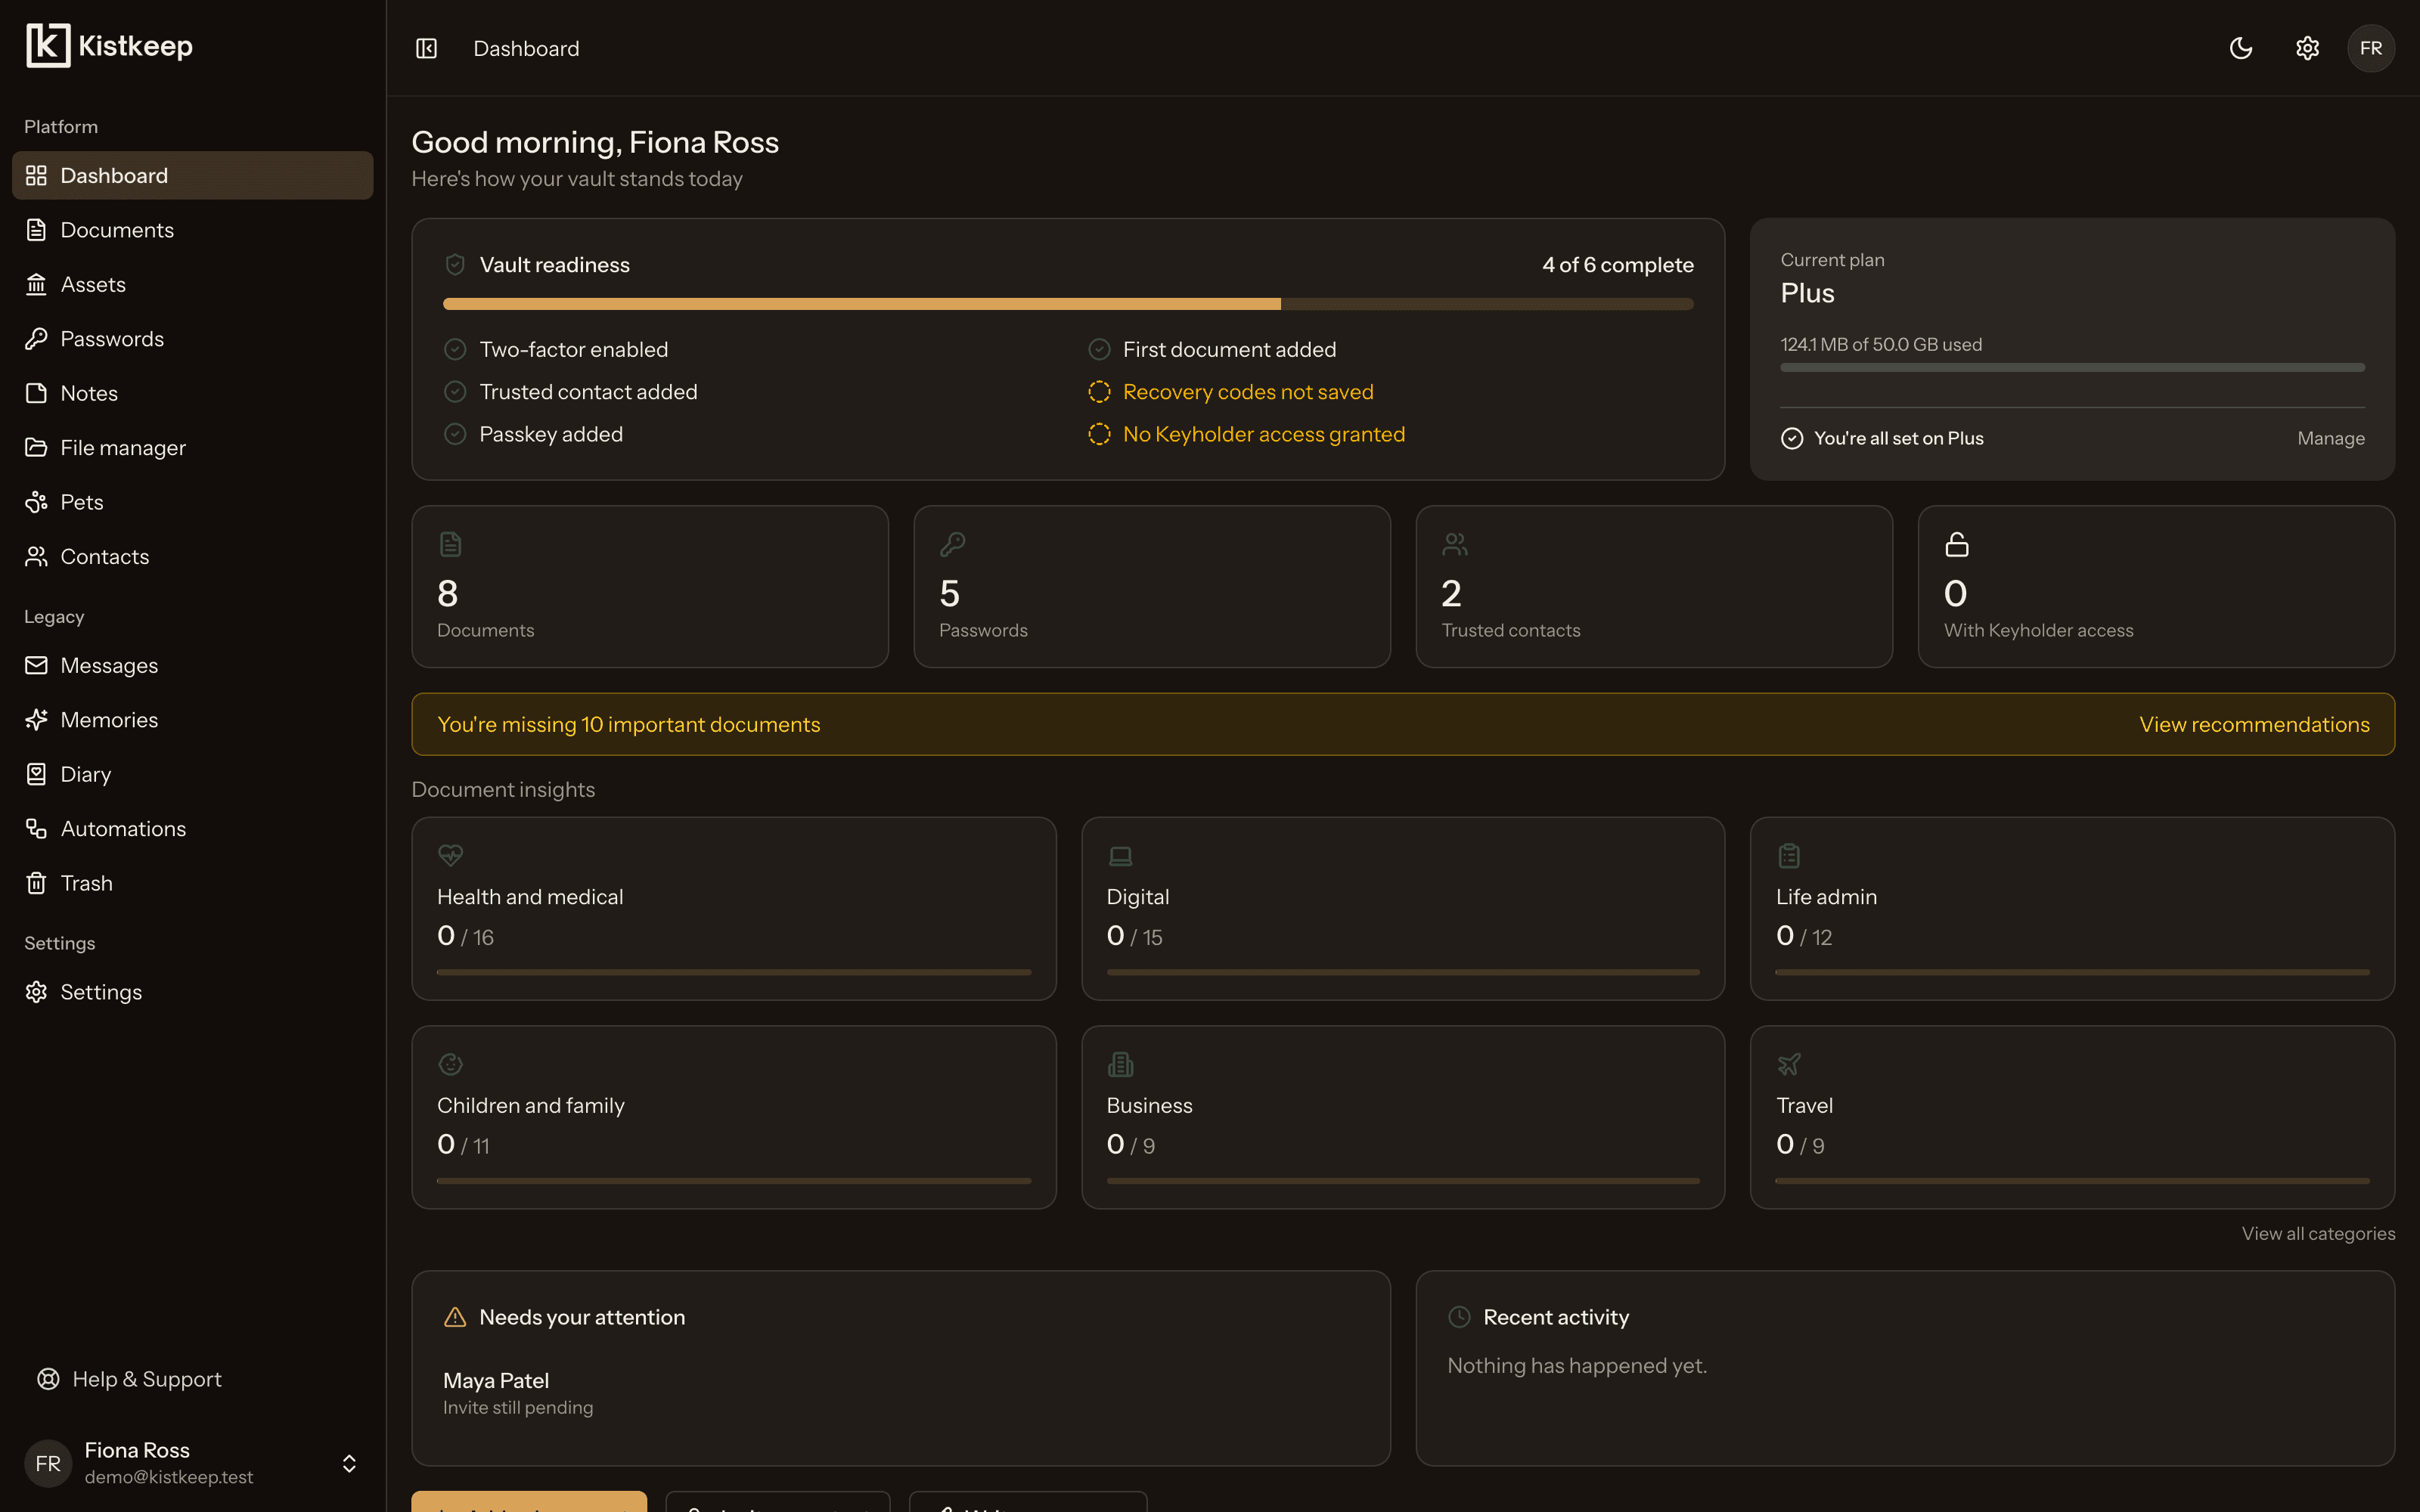This screenshot has width=2420, height=1512.
Task: Open Assets from the sidebar
Action: click(x=192, y=284)
